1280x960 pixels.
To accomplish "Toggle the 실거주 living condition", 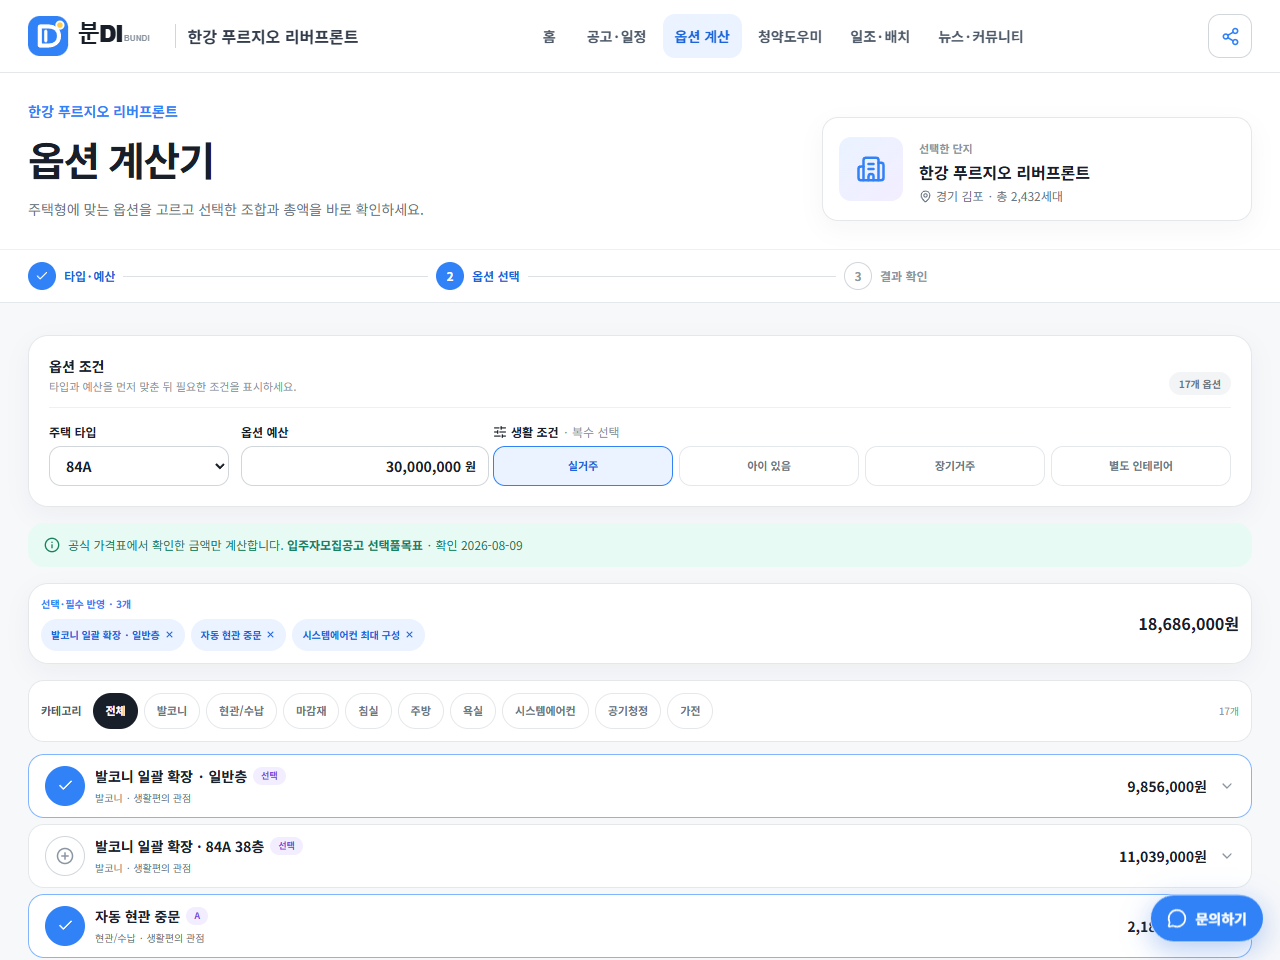I will pos(583,466).
